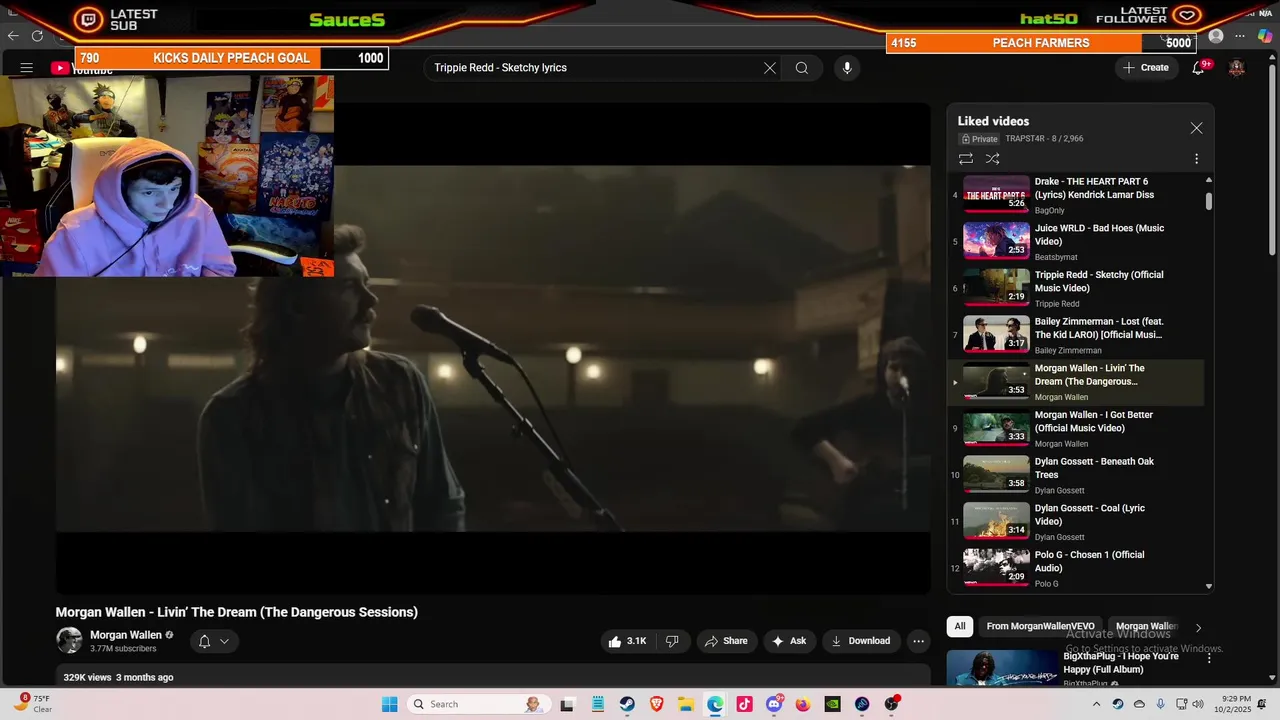Open more actions ellipsis beside Download
1280x720 pixels.
tap(918, 641)
